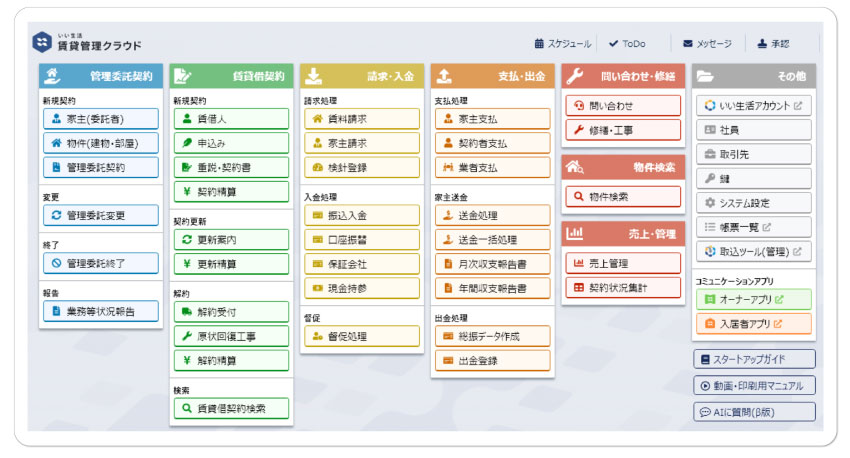The width and height of the screenshot is (850, 458).
Task: Open 原状回復工事 button
Action: point(231,337)
